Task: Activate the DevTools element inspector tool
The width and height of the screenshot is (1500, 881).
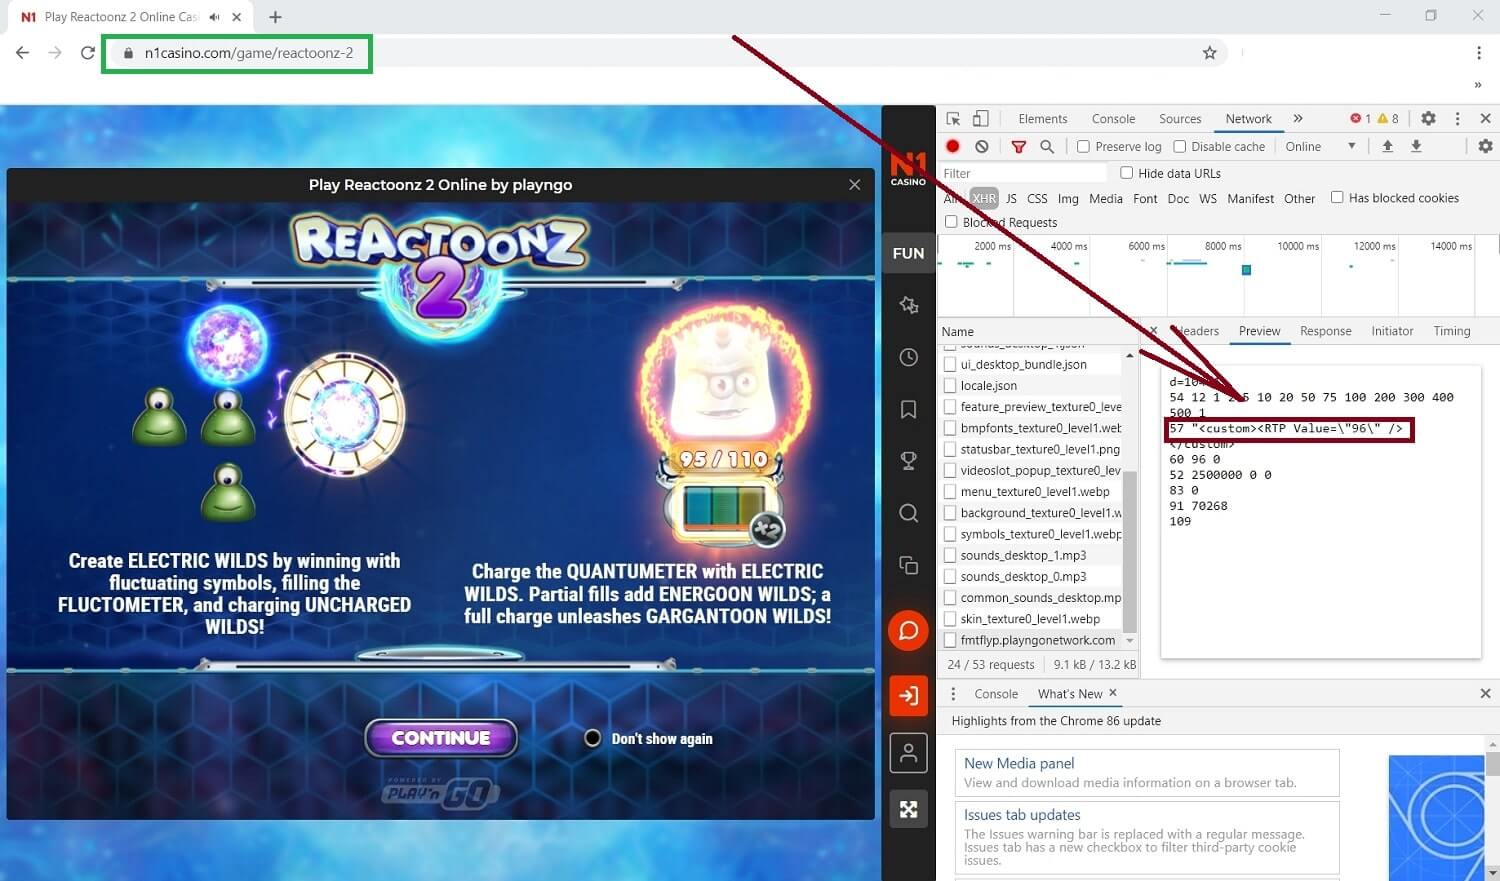Action: pyautogui.click(x=953, y=118)
